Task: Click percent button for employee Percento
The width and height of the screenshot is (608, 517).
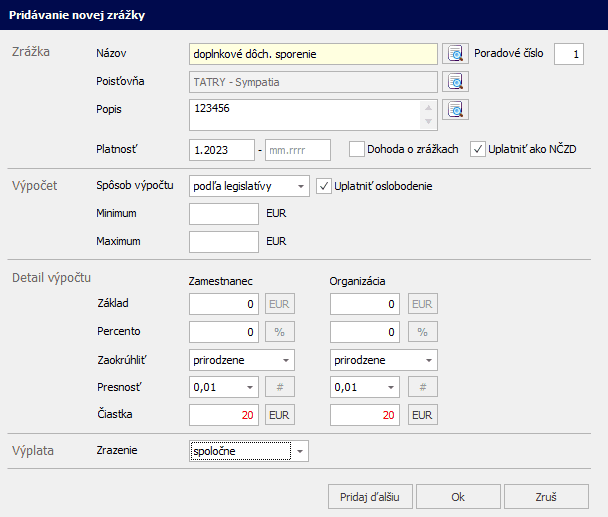Action: tap(281, 331)
